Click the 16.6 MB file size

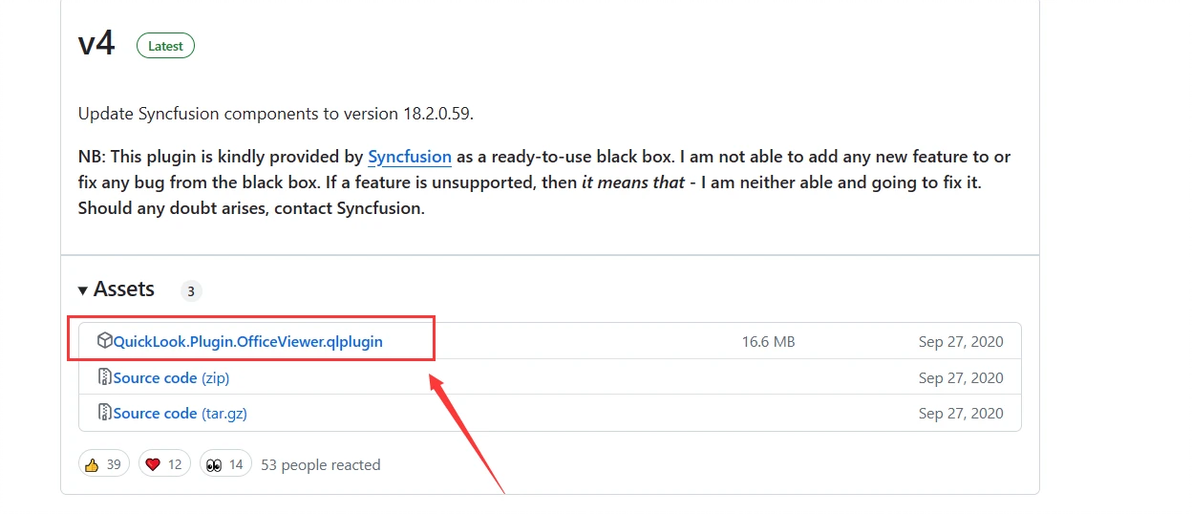click(768, 341)
